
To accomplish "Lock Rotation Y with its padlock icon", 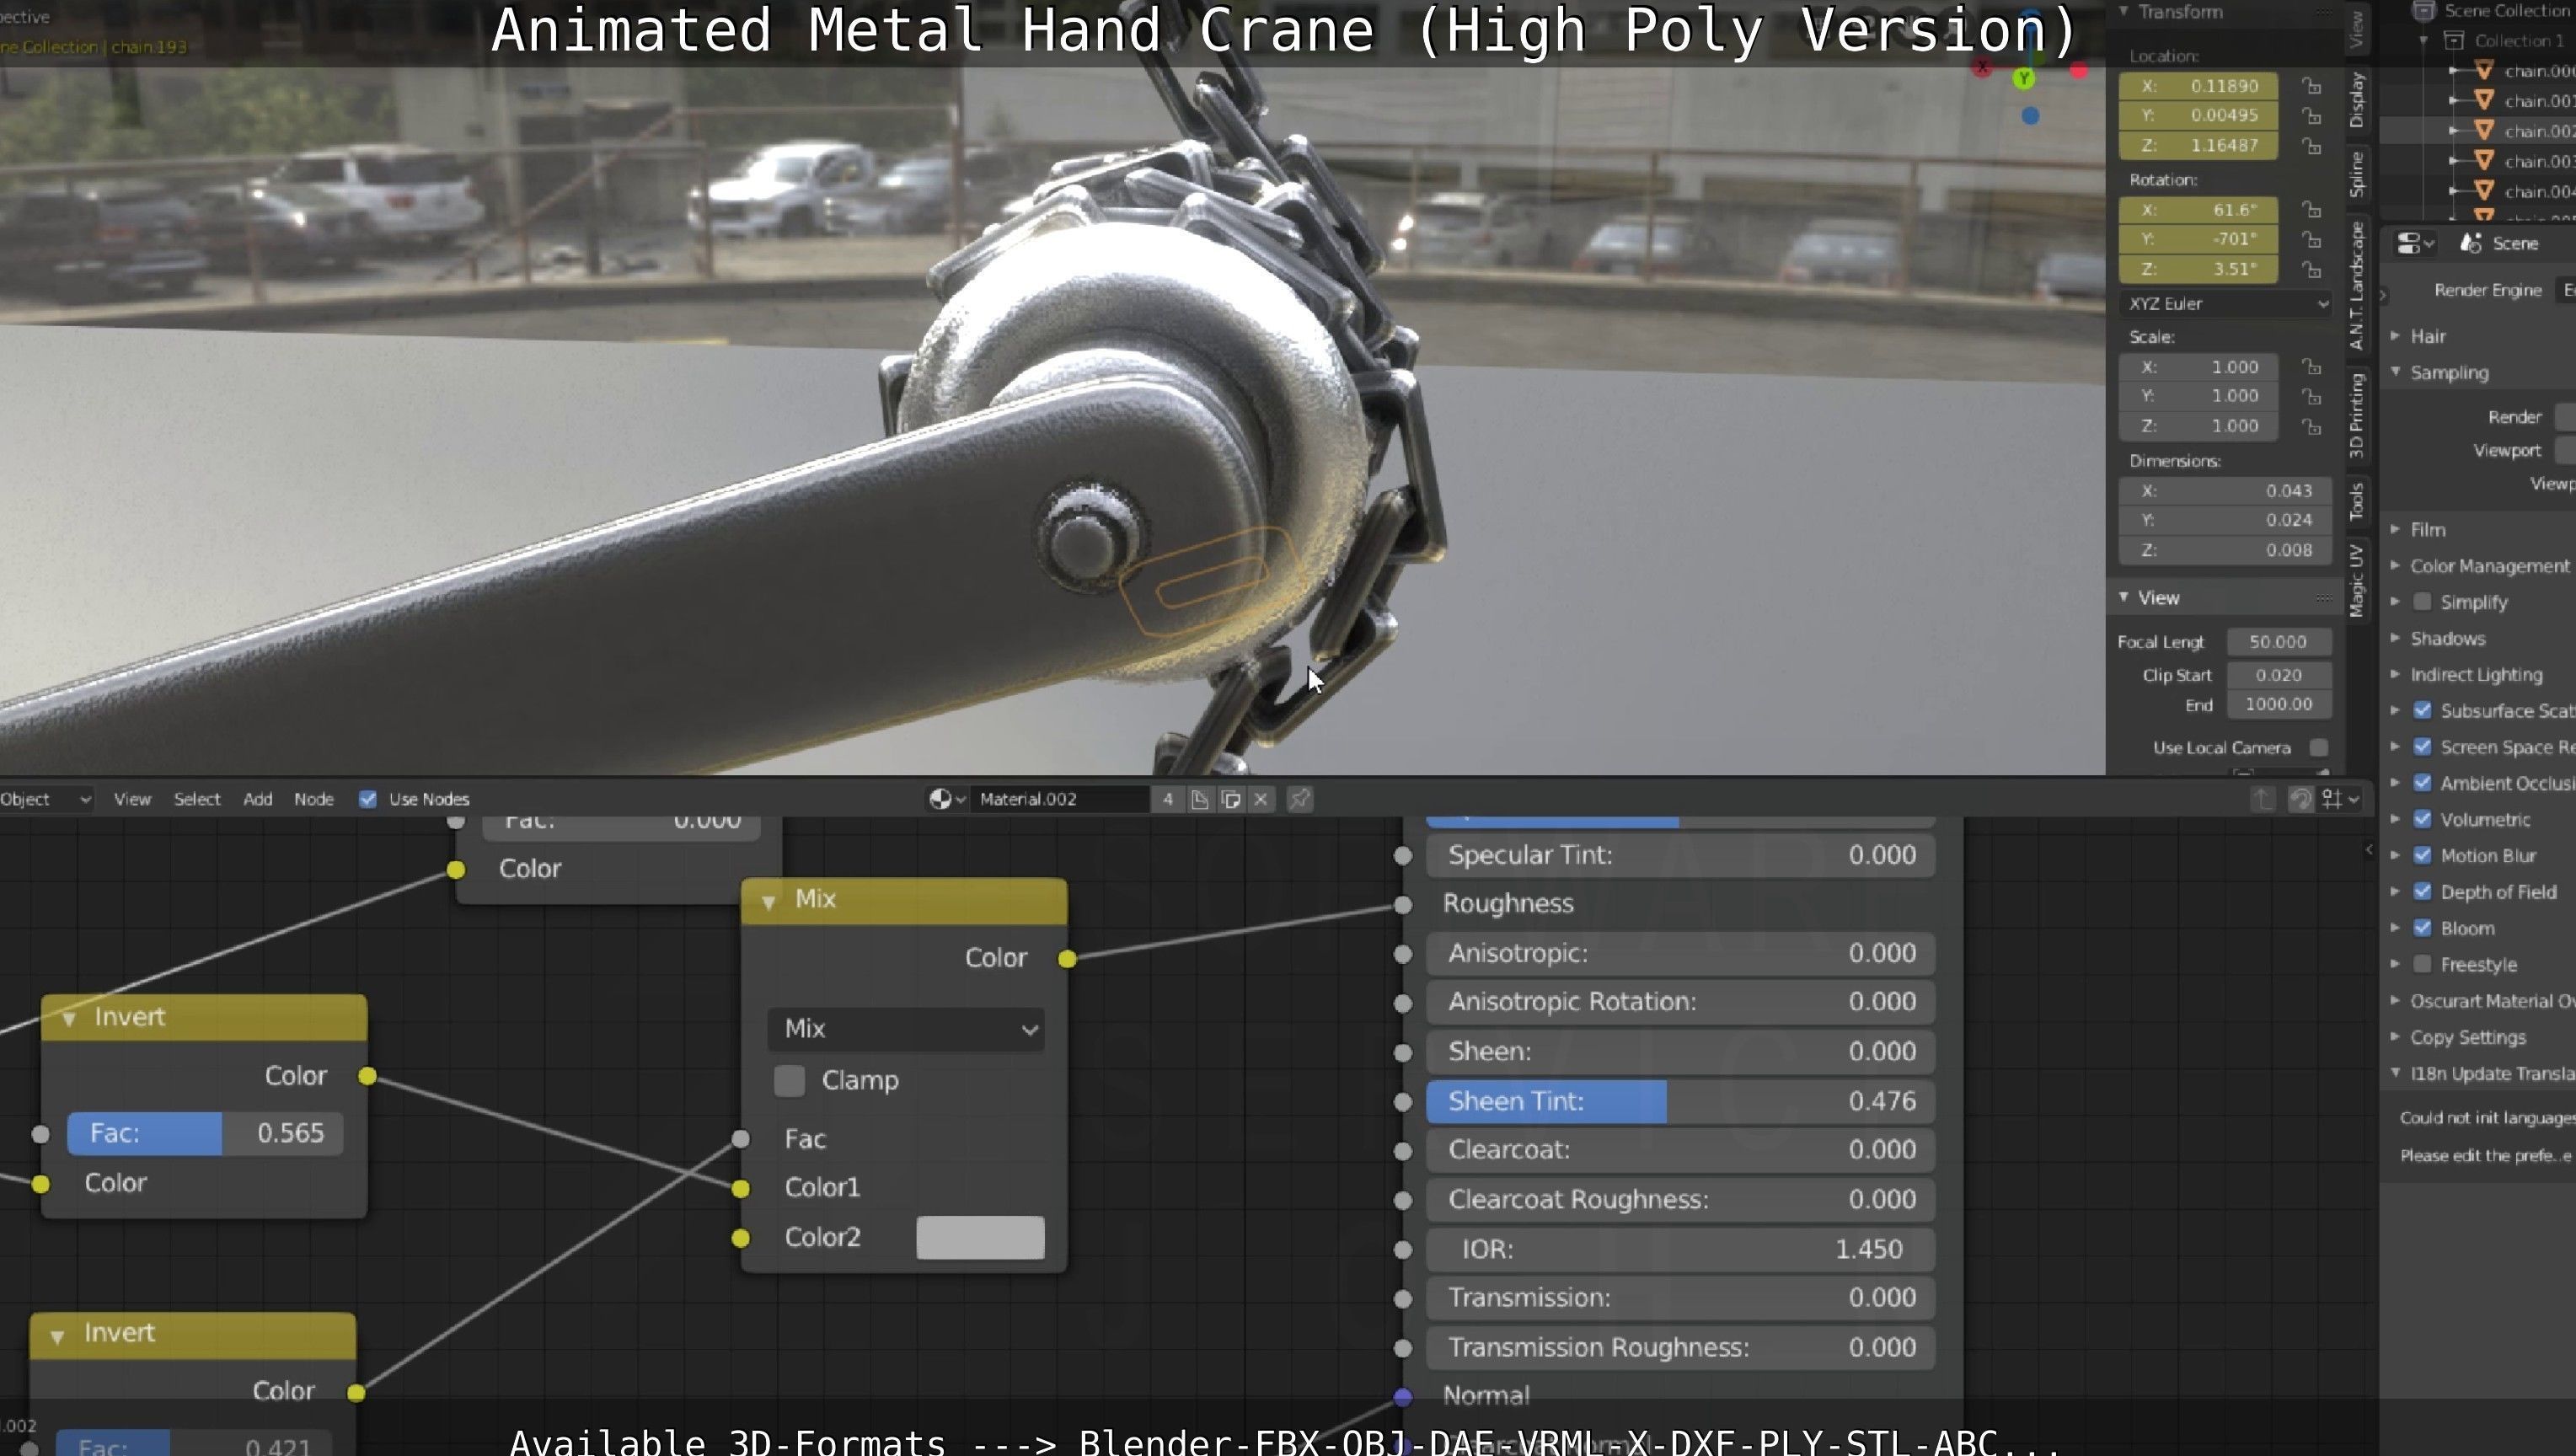I will [x=2311, y=240].
